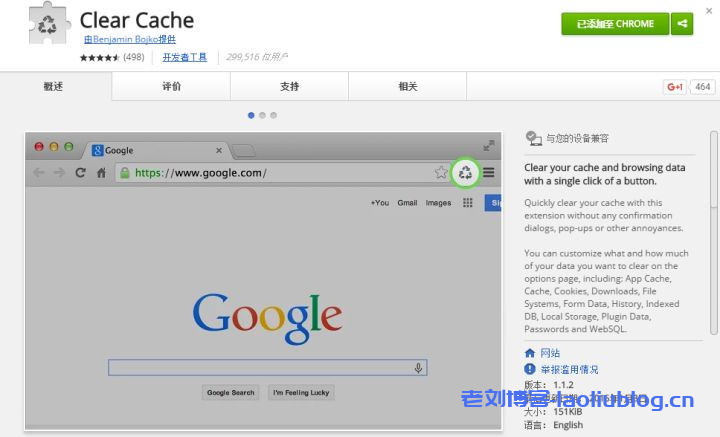Click the fullscreen arrows icon in the preview
Screen dimensions: 720x437
(489, 146)
